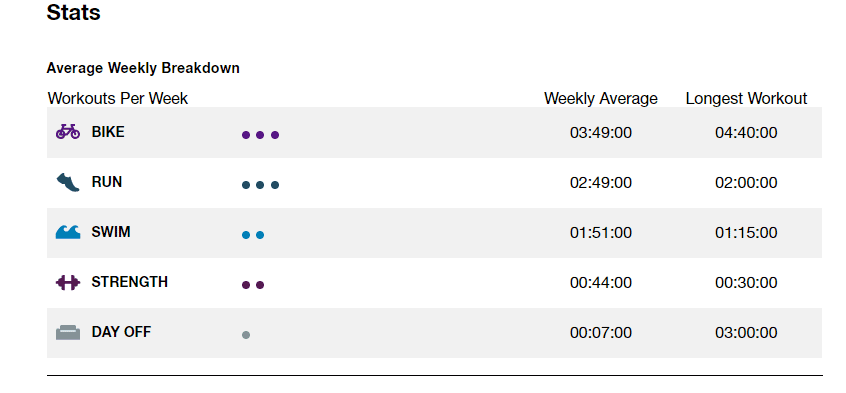The image size is (846, 393).
Task: Select the BIKE row label
Action: [x=108, y=132]
